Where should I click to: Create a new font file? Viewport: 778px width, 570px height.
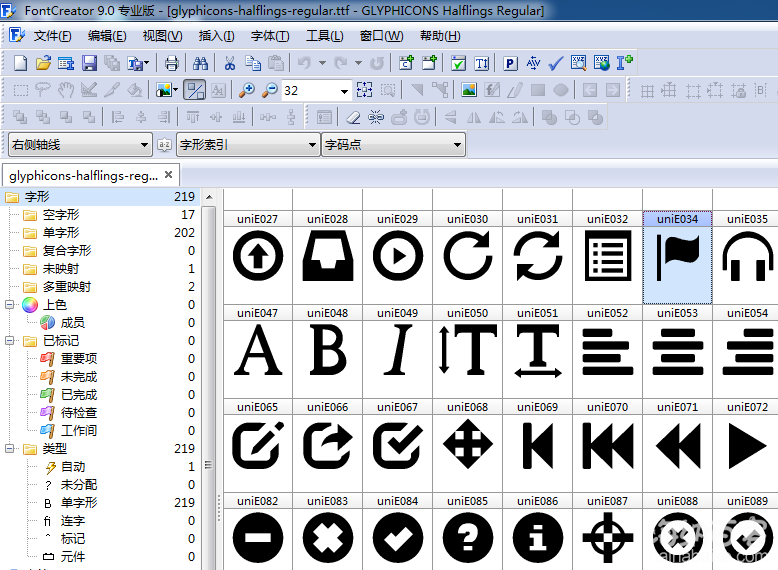click(20, 63)
